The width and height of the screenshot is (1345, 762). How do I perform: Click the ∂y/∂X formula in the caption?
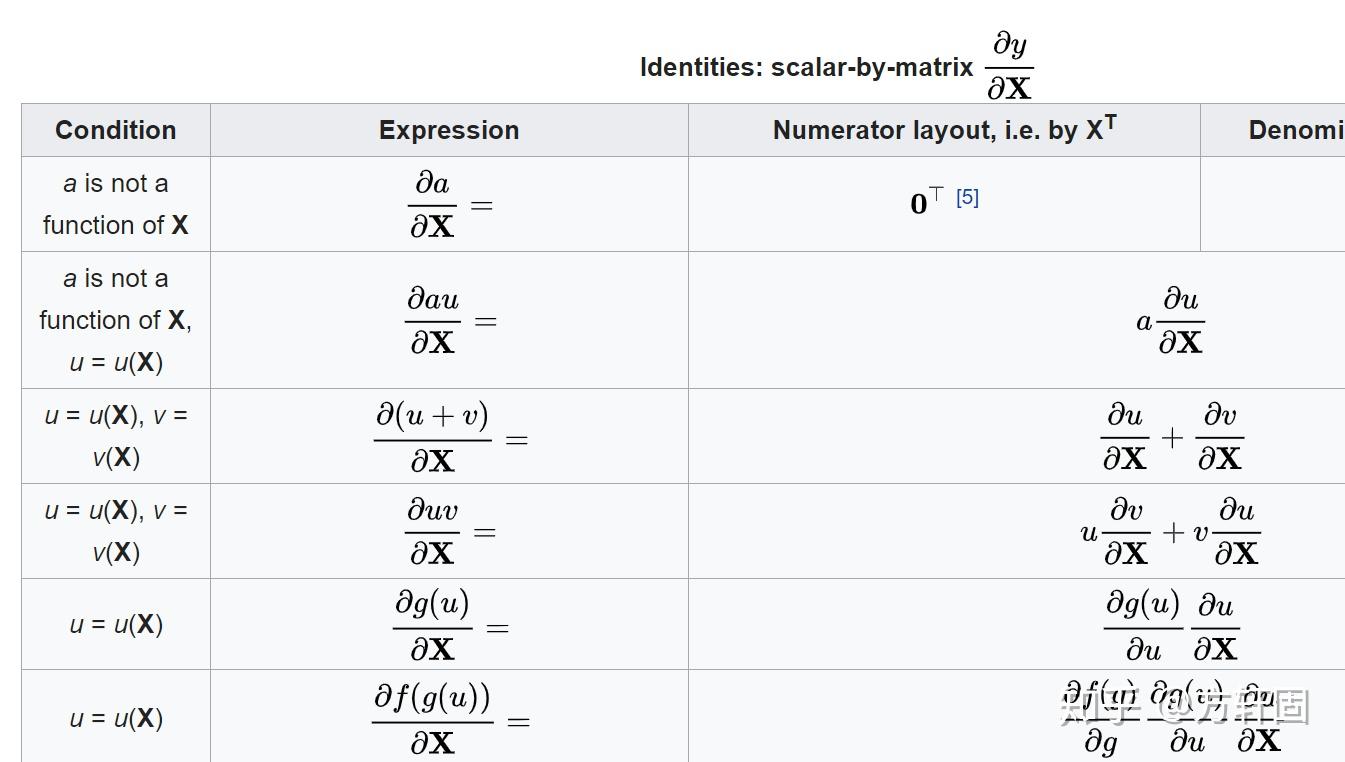point(1010,66)
